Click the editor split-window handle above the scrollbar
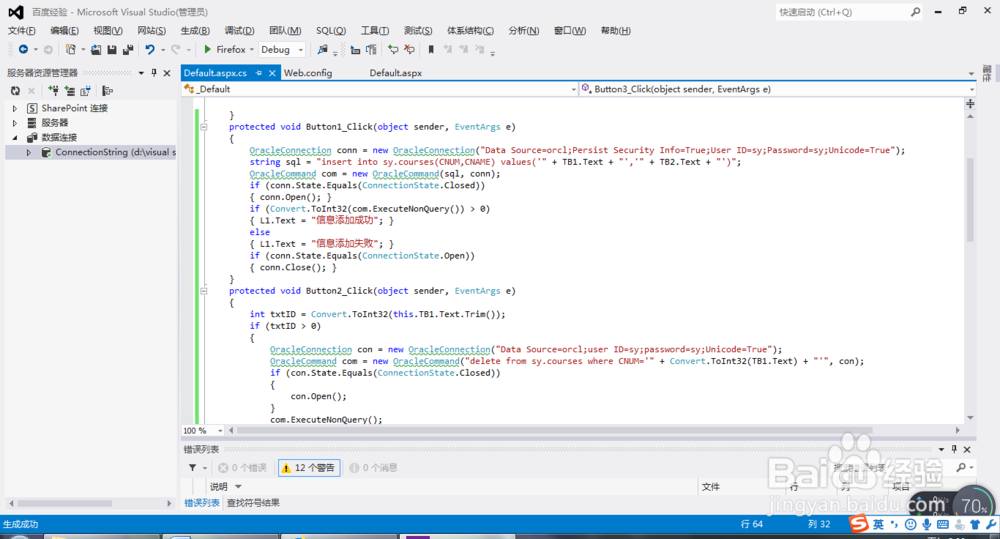This screenshot has width=1000, height=539. tap(970, 103)
